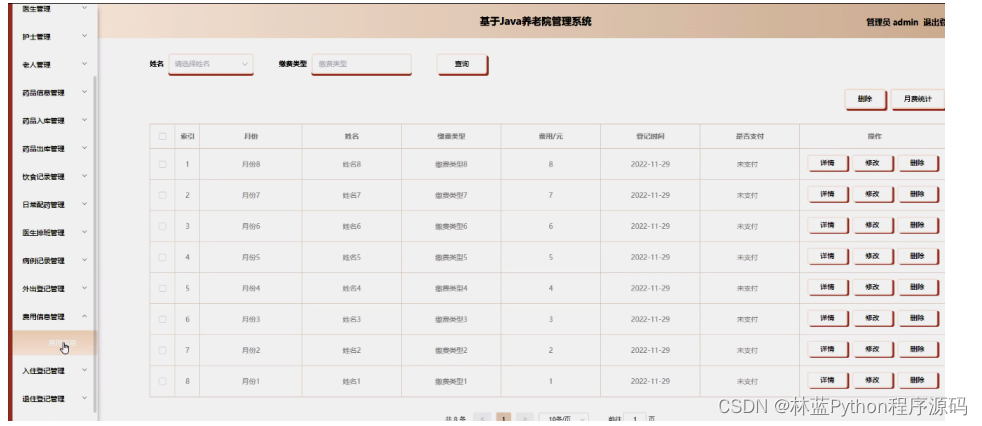Check the box for row 月份7
This screenshot has width=982, height=426.
(x=162, y=195)
